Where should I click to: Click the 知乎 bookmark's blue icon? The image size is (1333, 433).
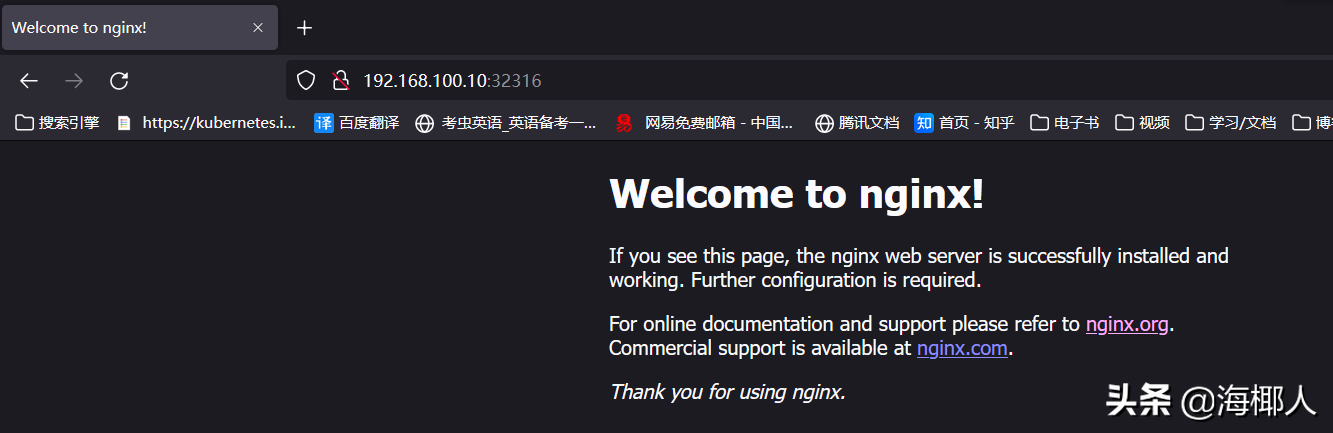pos(923,123)
